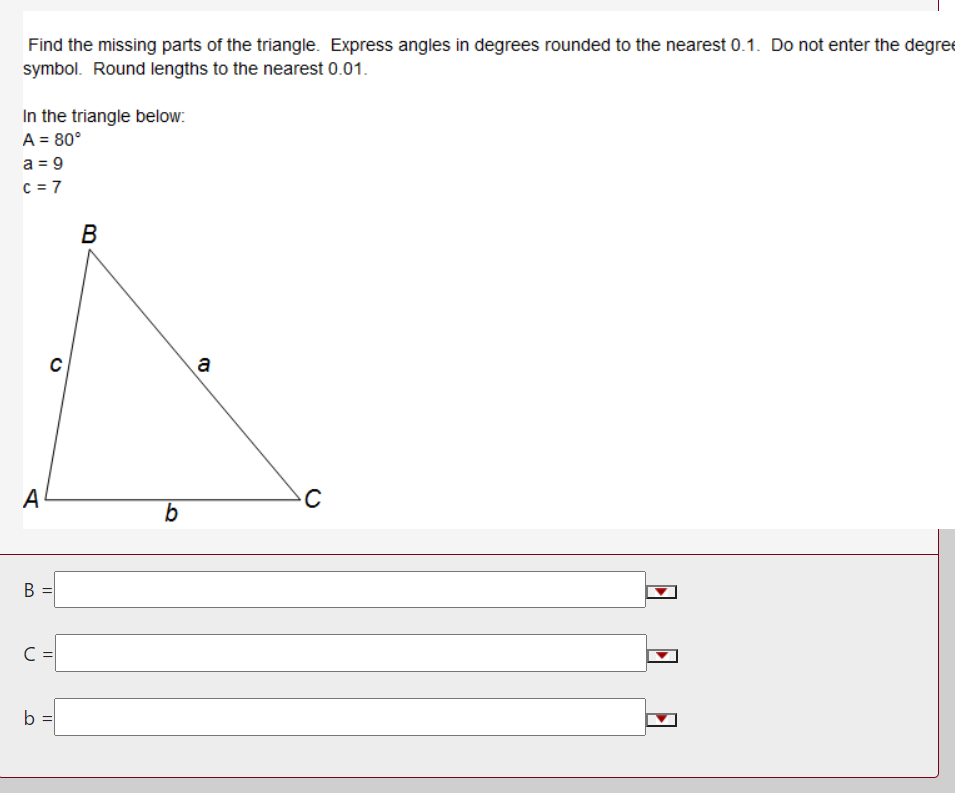This screenshot has width=955, height=793.
Task: Click side label c on the triangle's left edge
Action: (55, 366)
